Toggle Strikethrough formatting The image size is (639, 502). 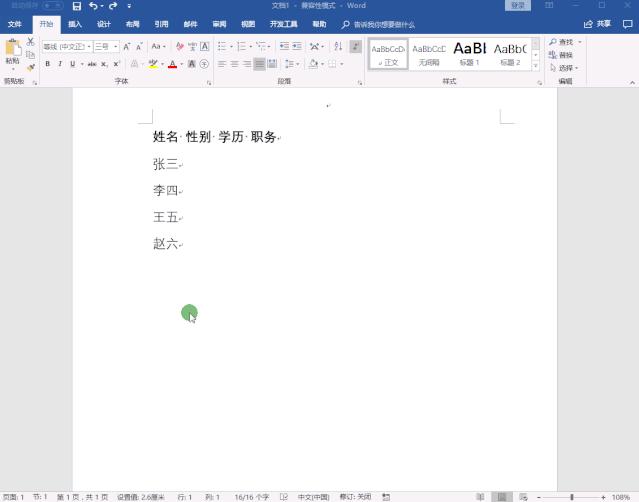coord(92,64)
